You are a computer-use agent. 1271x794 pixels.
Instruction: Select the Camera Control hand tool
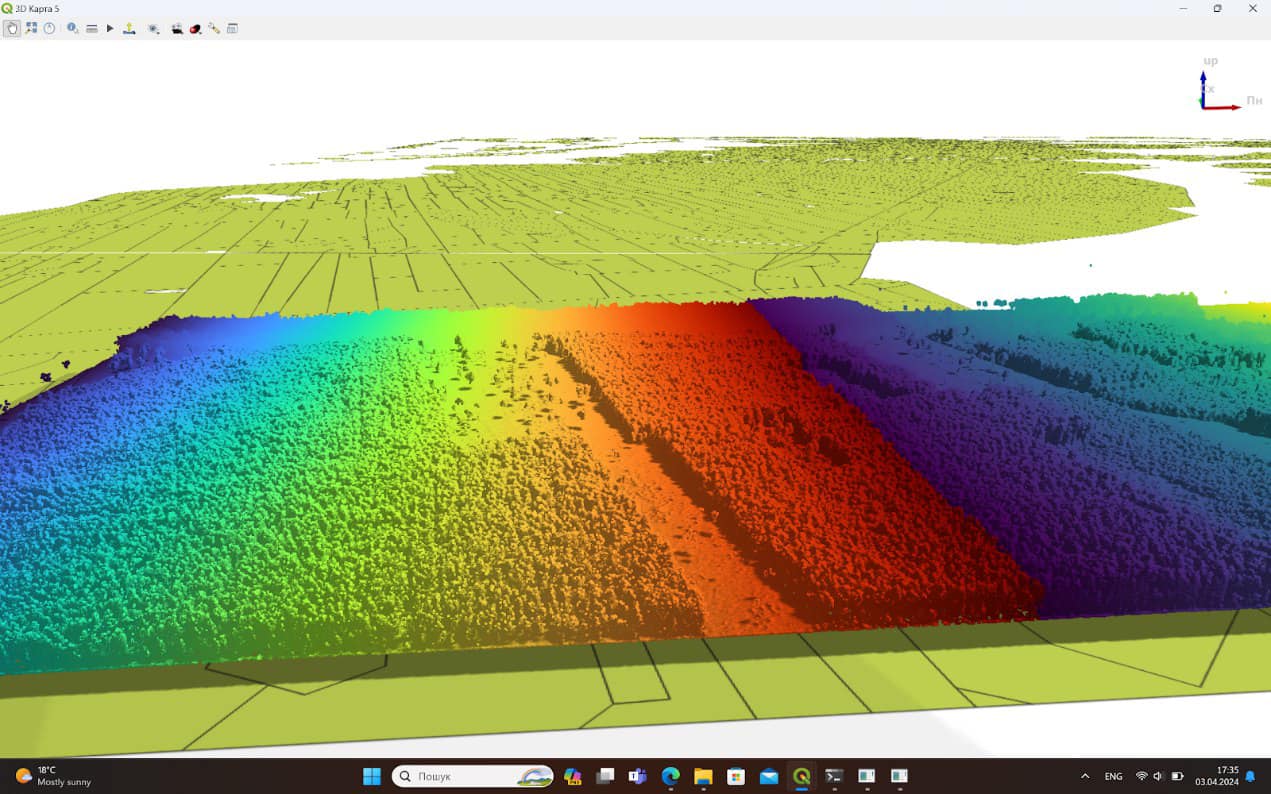click(12, 29)
